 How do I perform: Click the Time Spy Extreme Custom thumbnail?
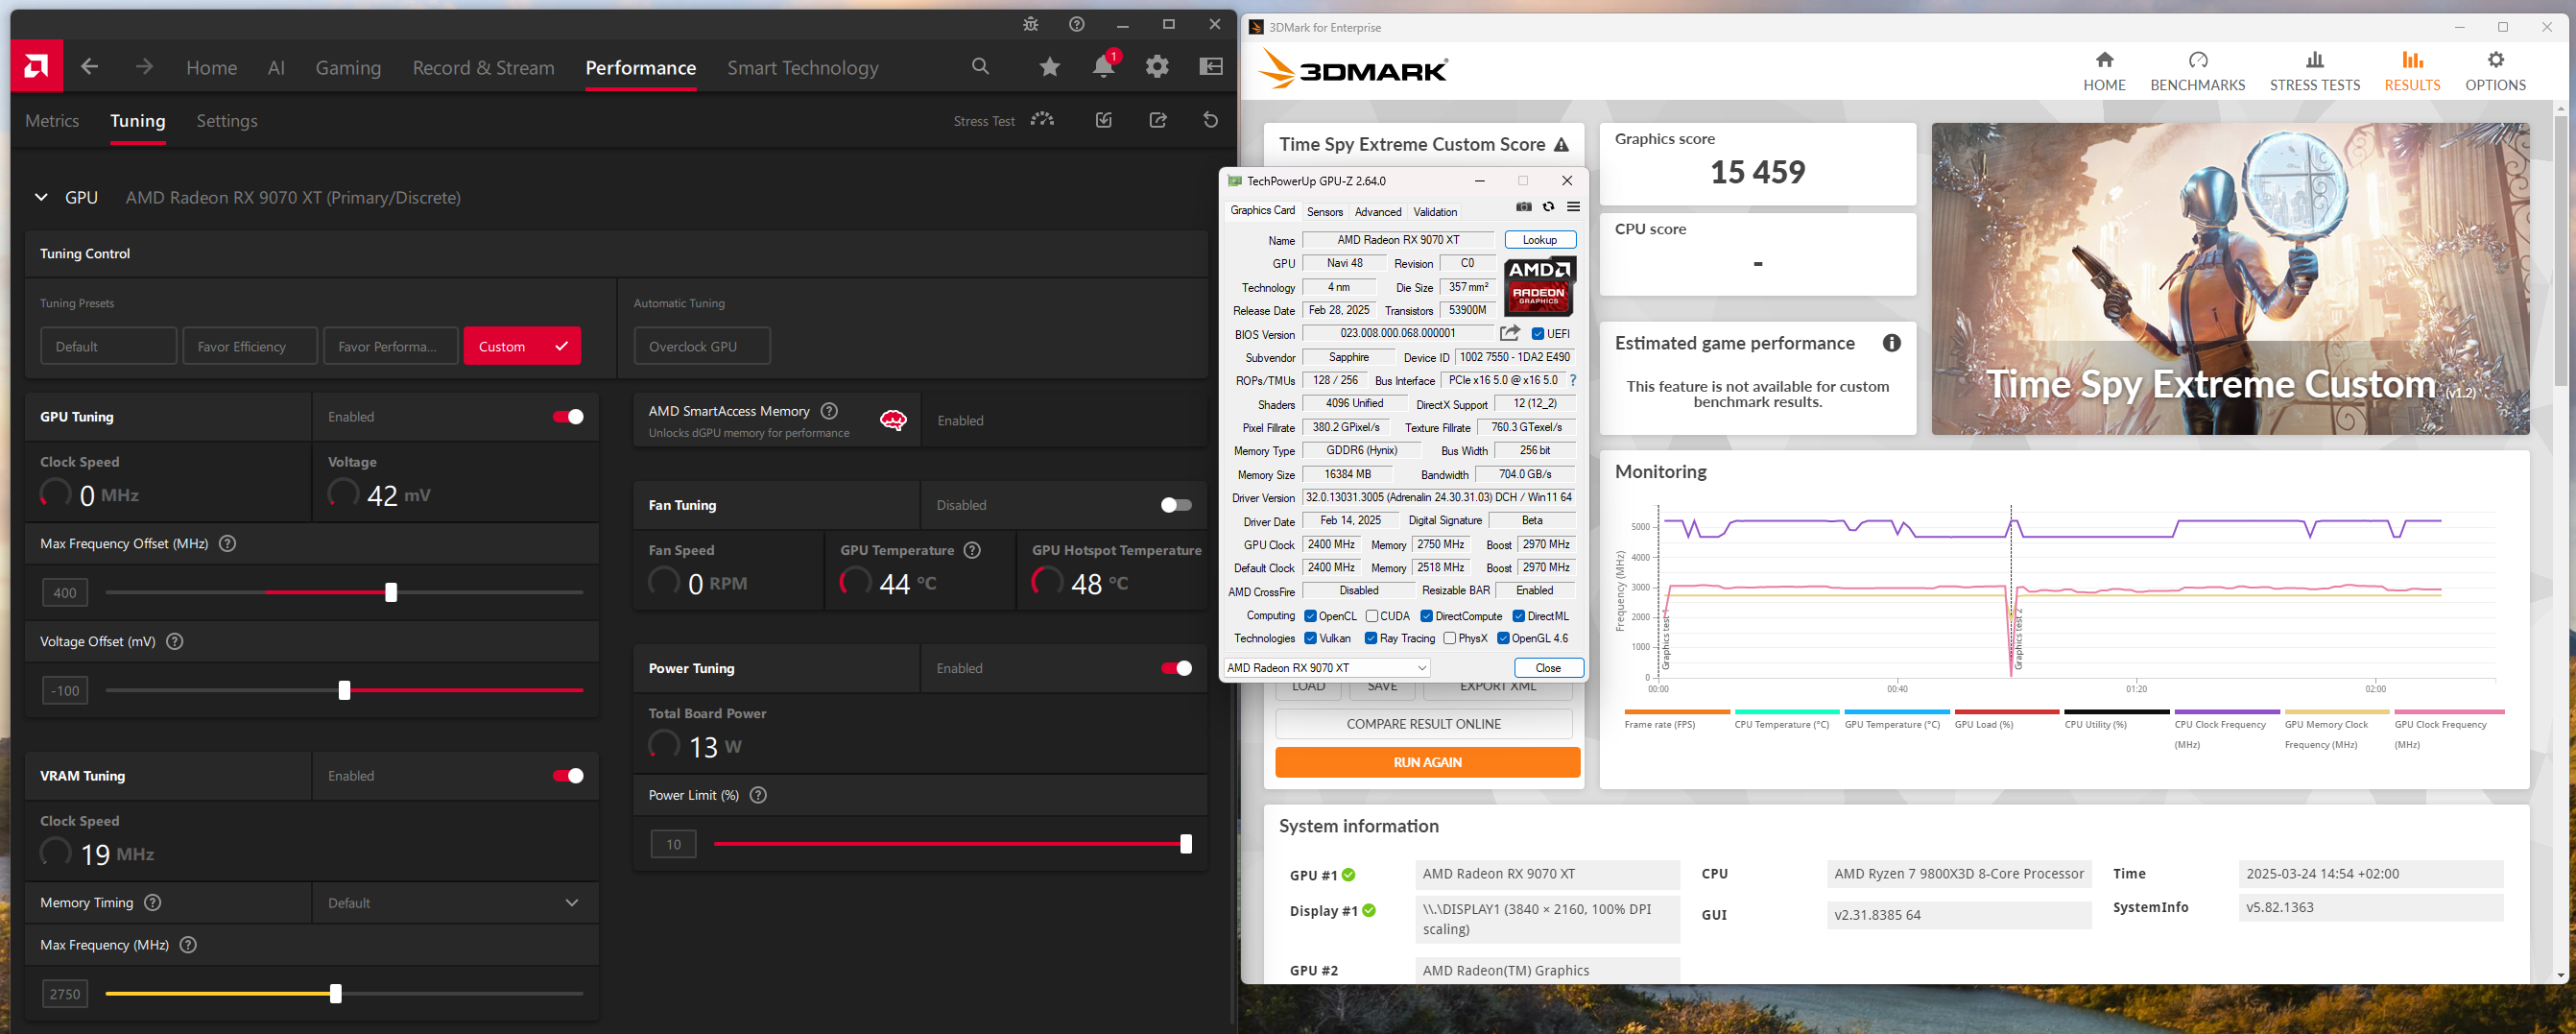tap(2230, 279)
